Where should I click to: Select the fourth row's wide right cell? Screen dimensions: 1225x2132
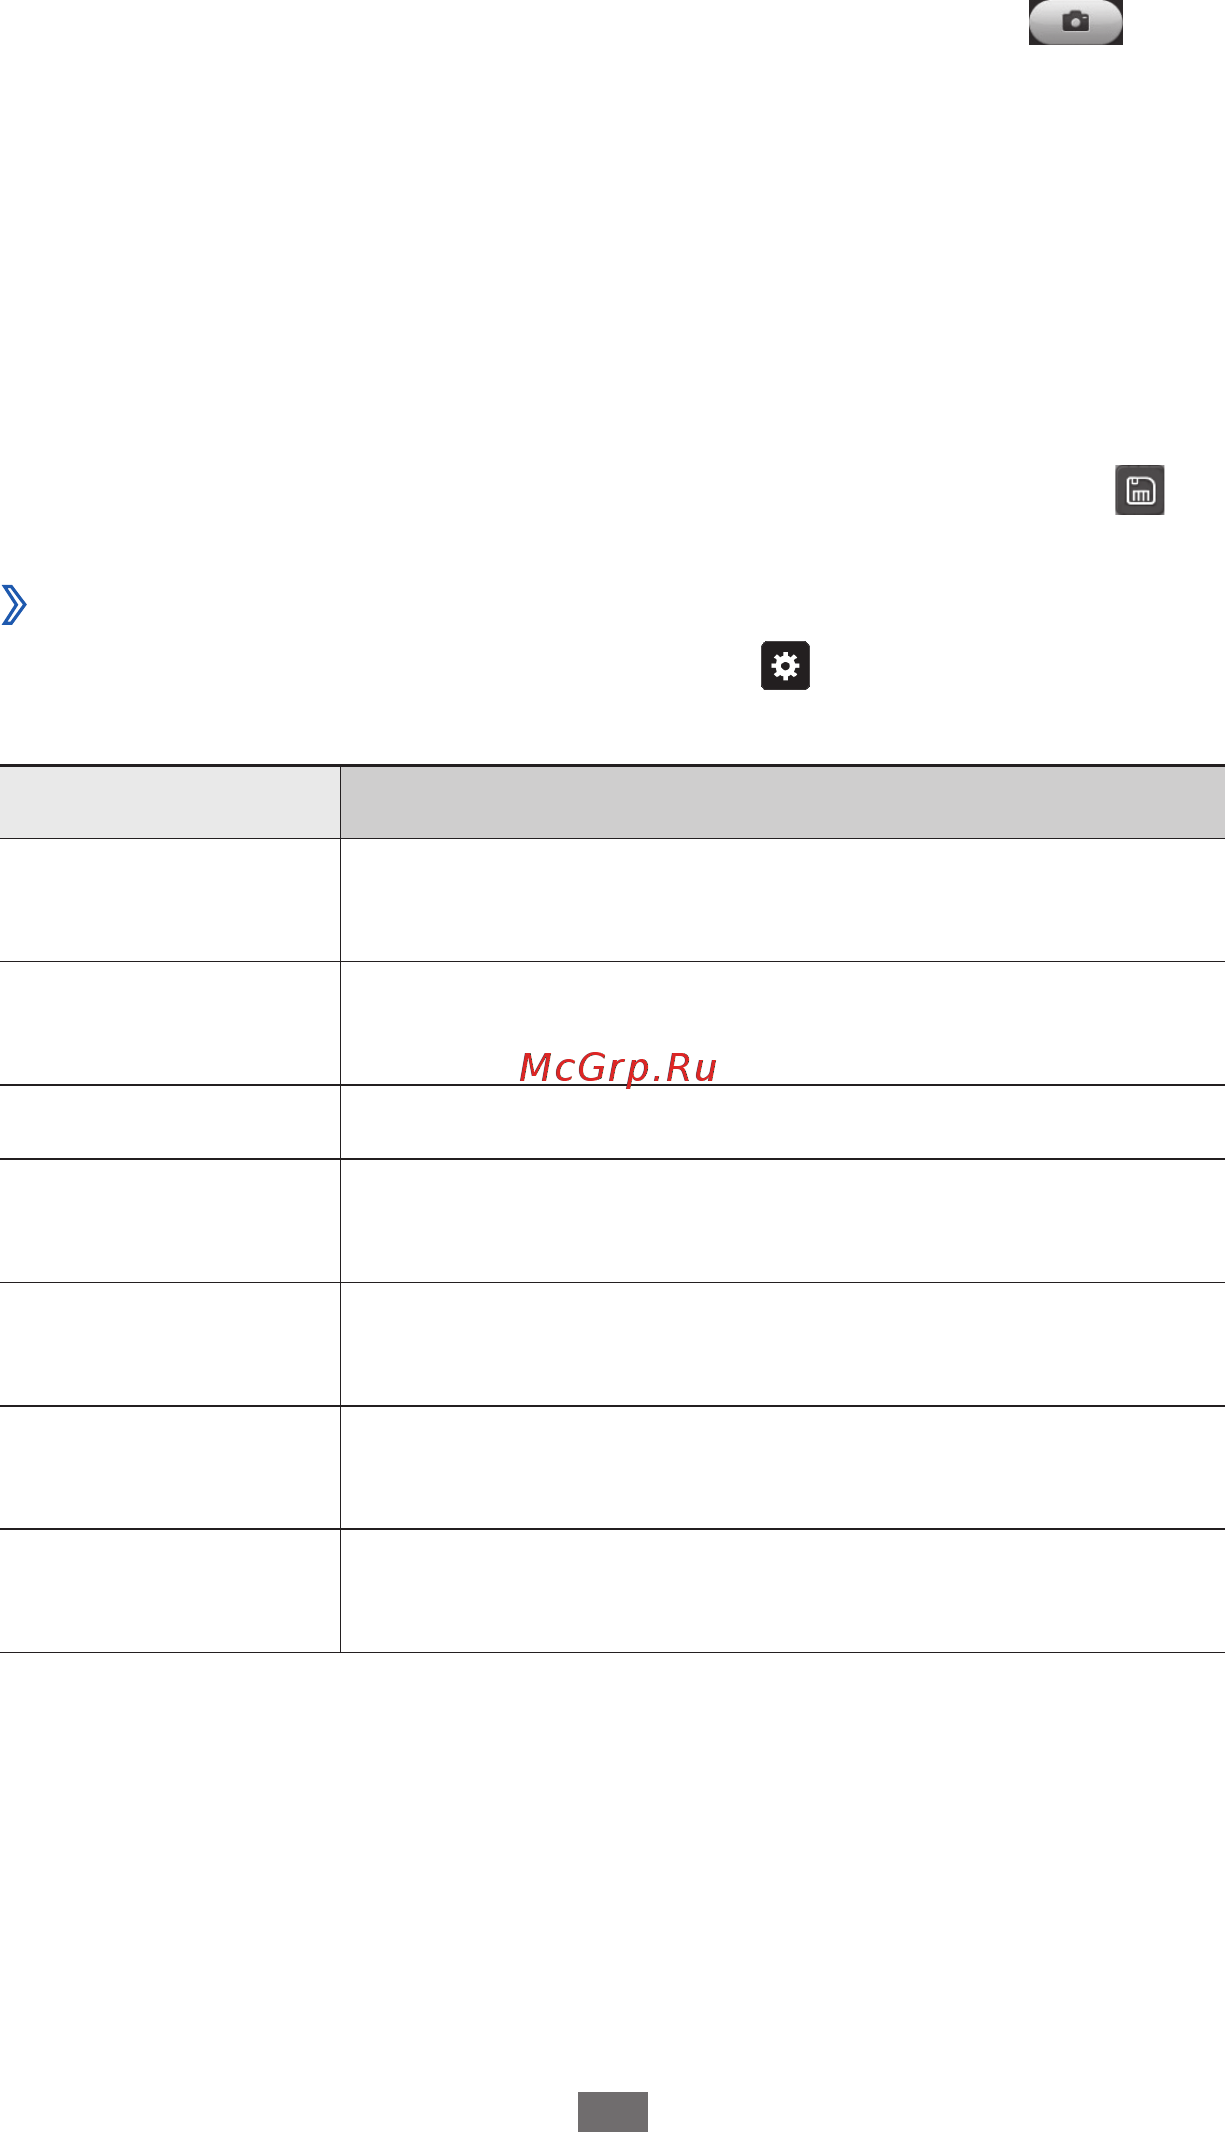tap(783, 1221)
